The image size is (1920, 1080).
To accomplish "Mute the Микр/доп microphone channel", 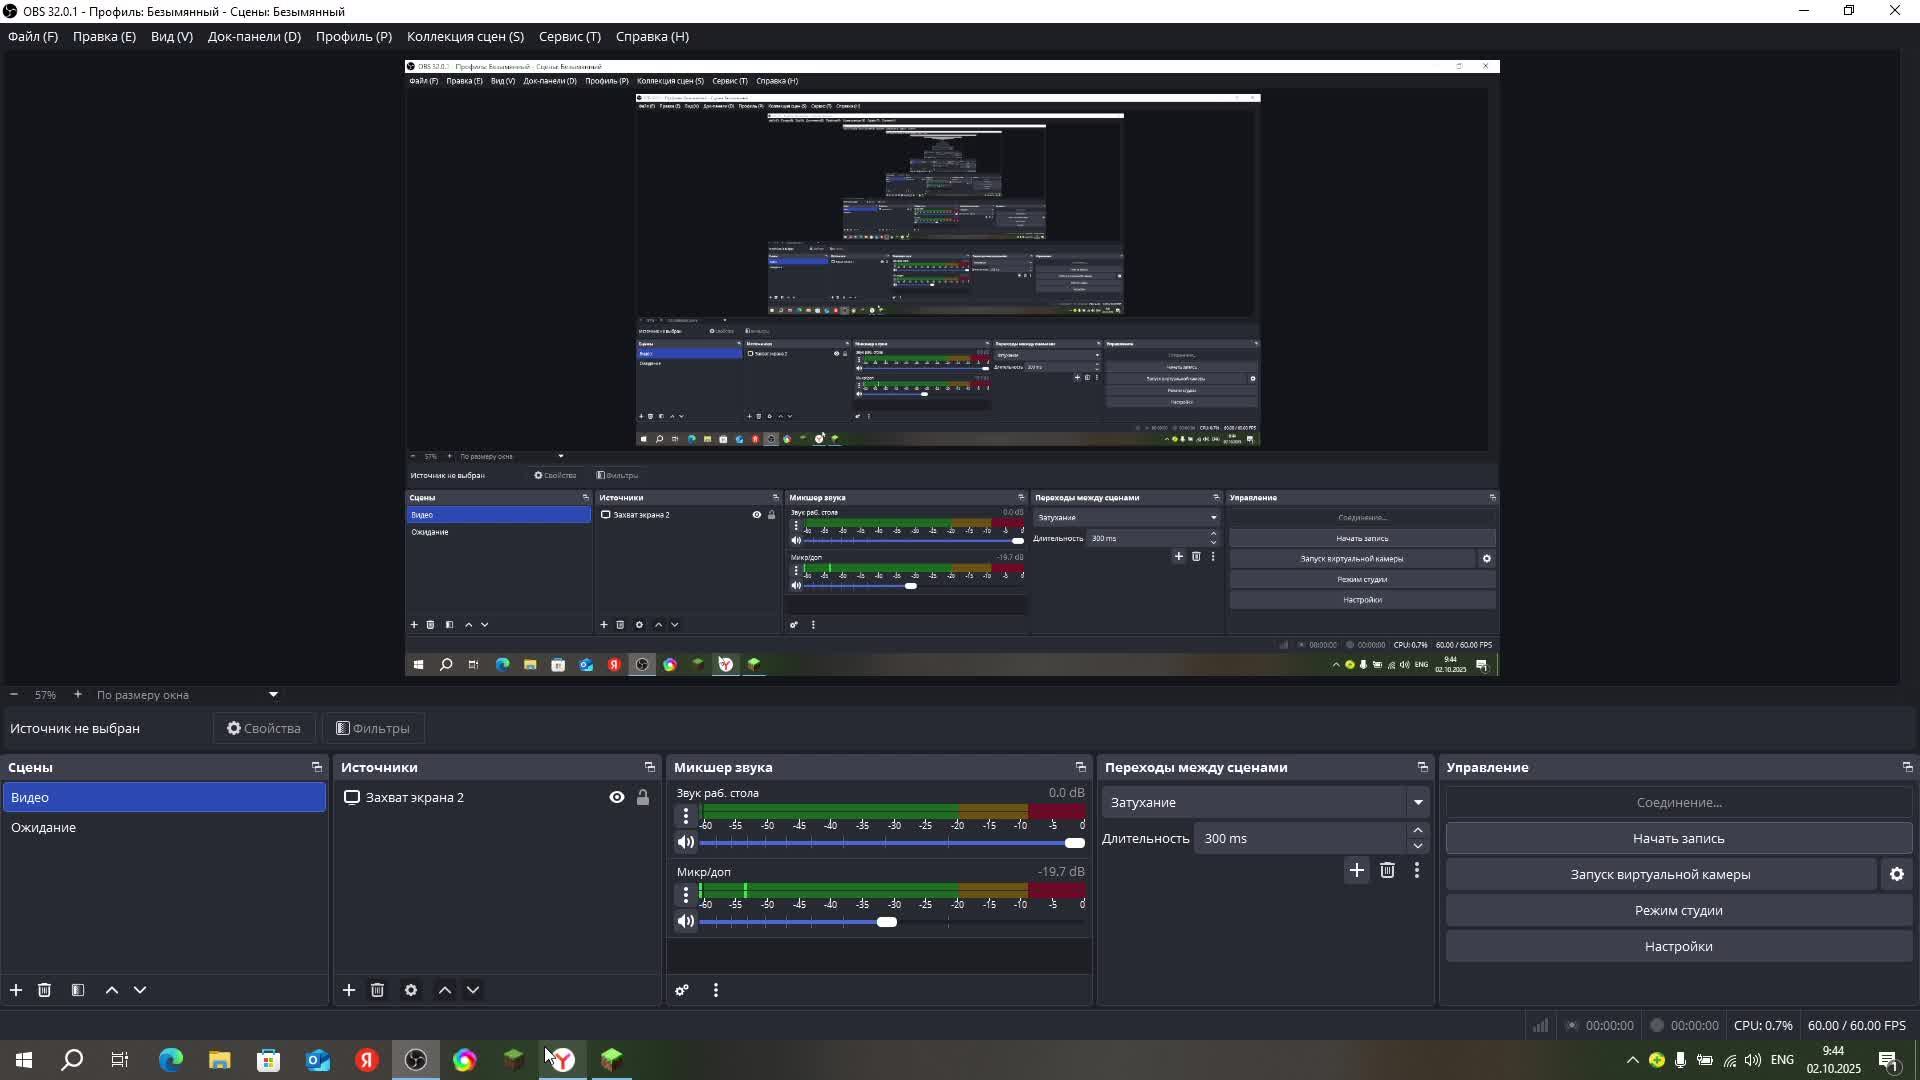I will click(x=686, y=921).
